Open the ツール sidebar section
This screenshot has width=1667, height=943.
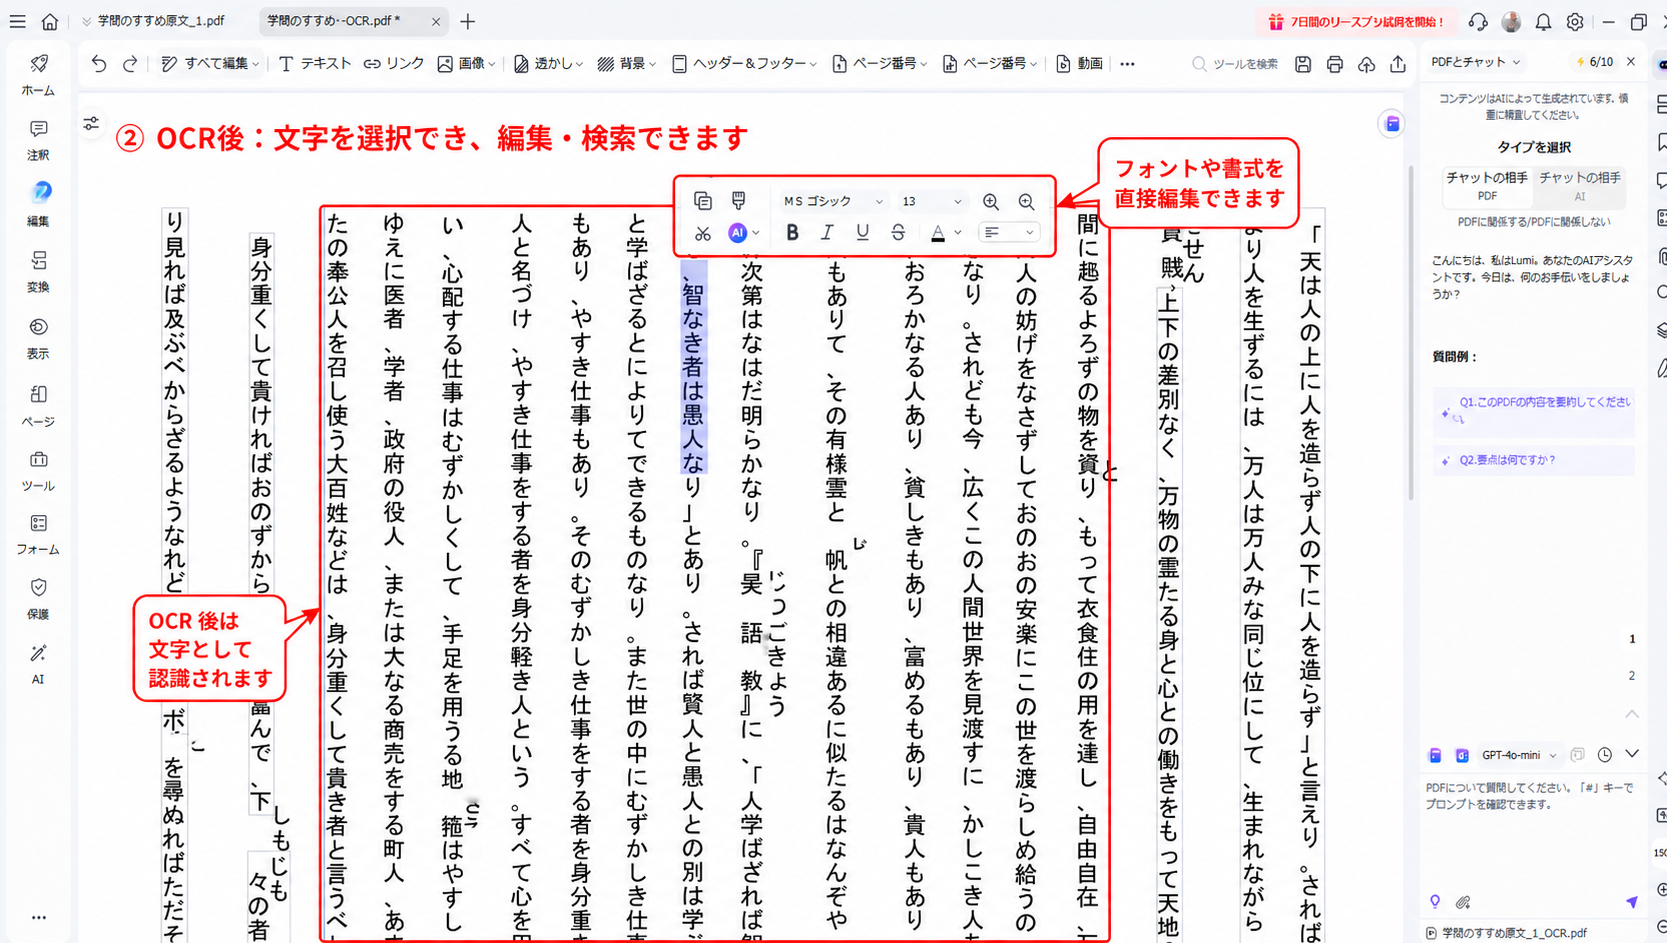coord(38,471)
